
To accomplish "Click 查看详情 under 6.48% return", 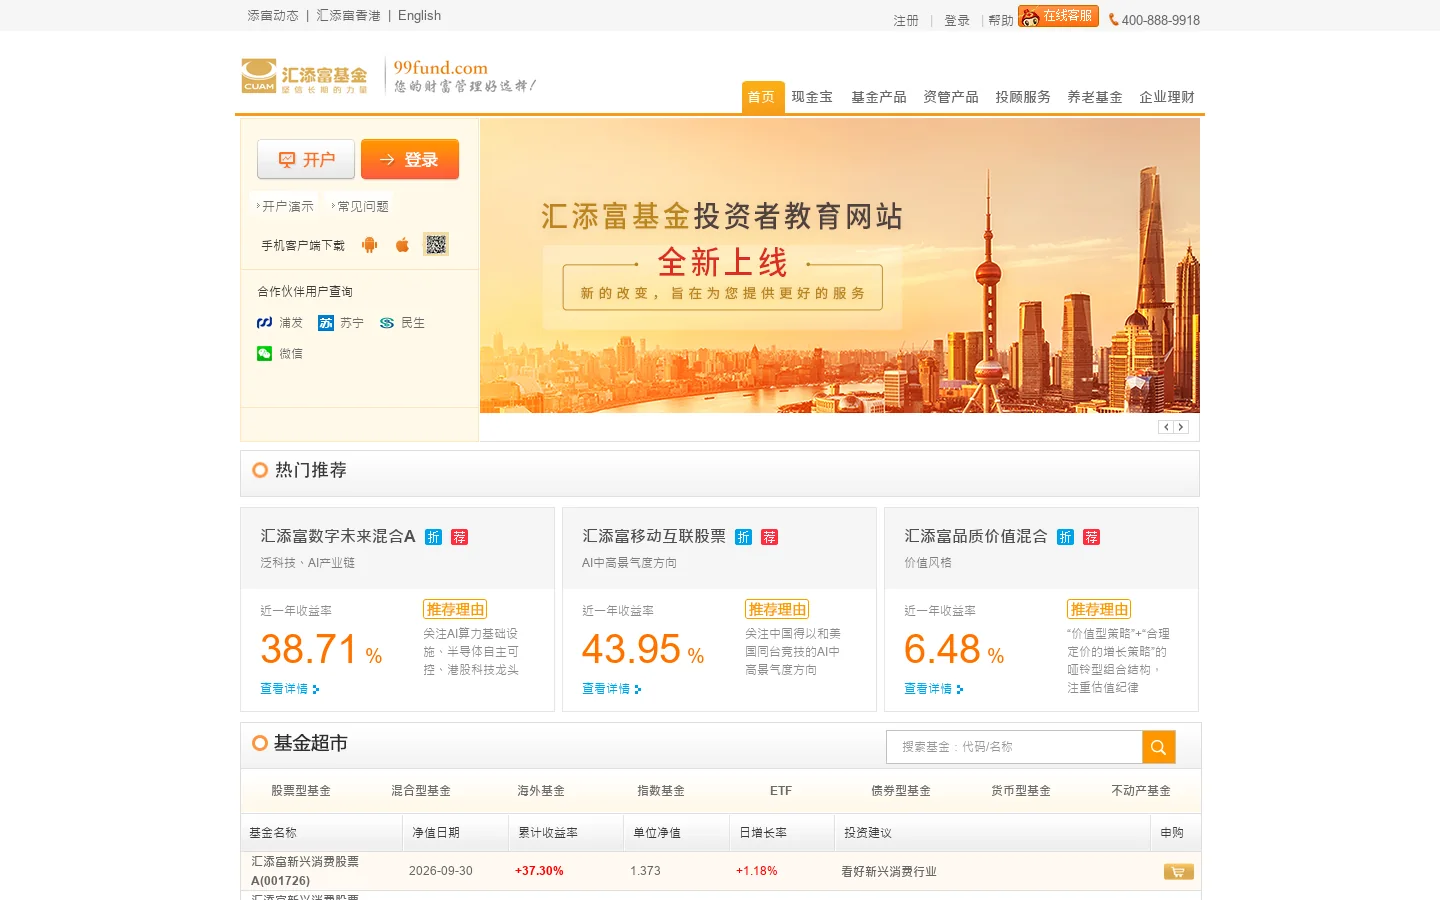I will (934, 689).
